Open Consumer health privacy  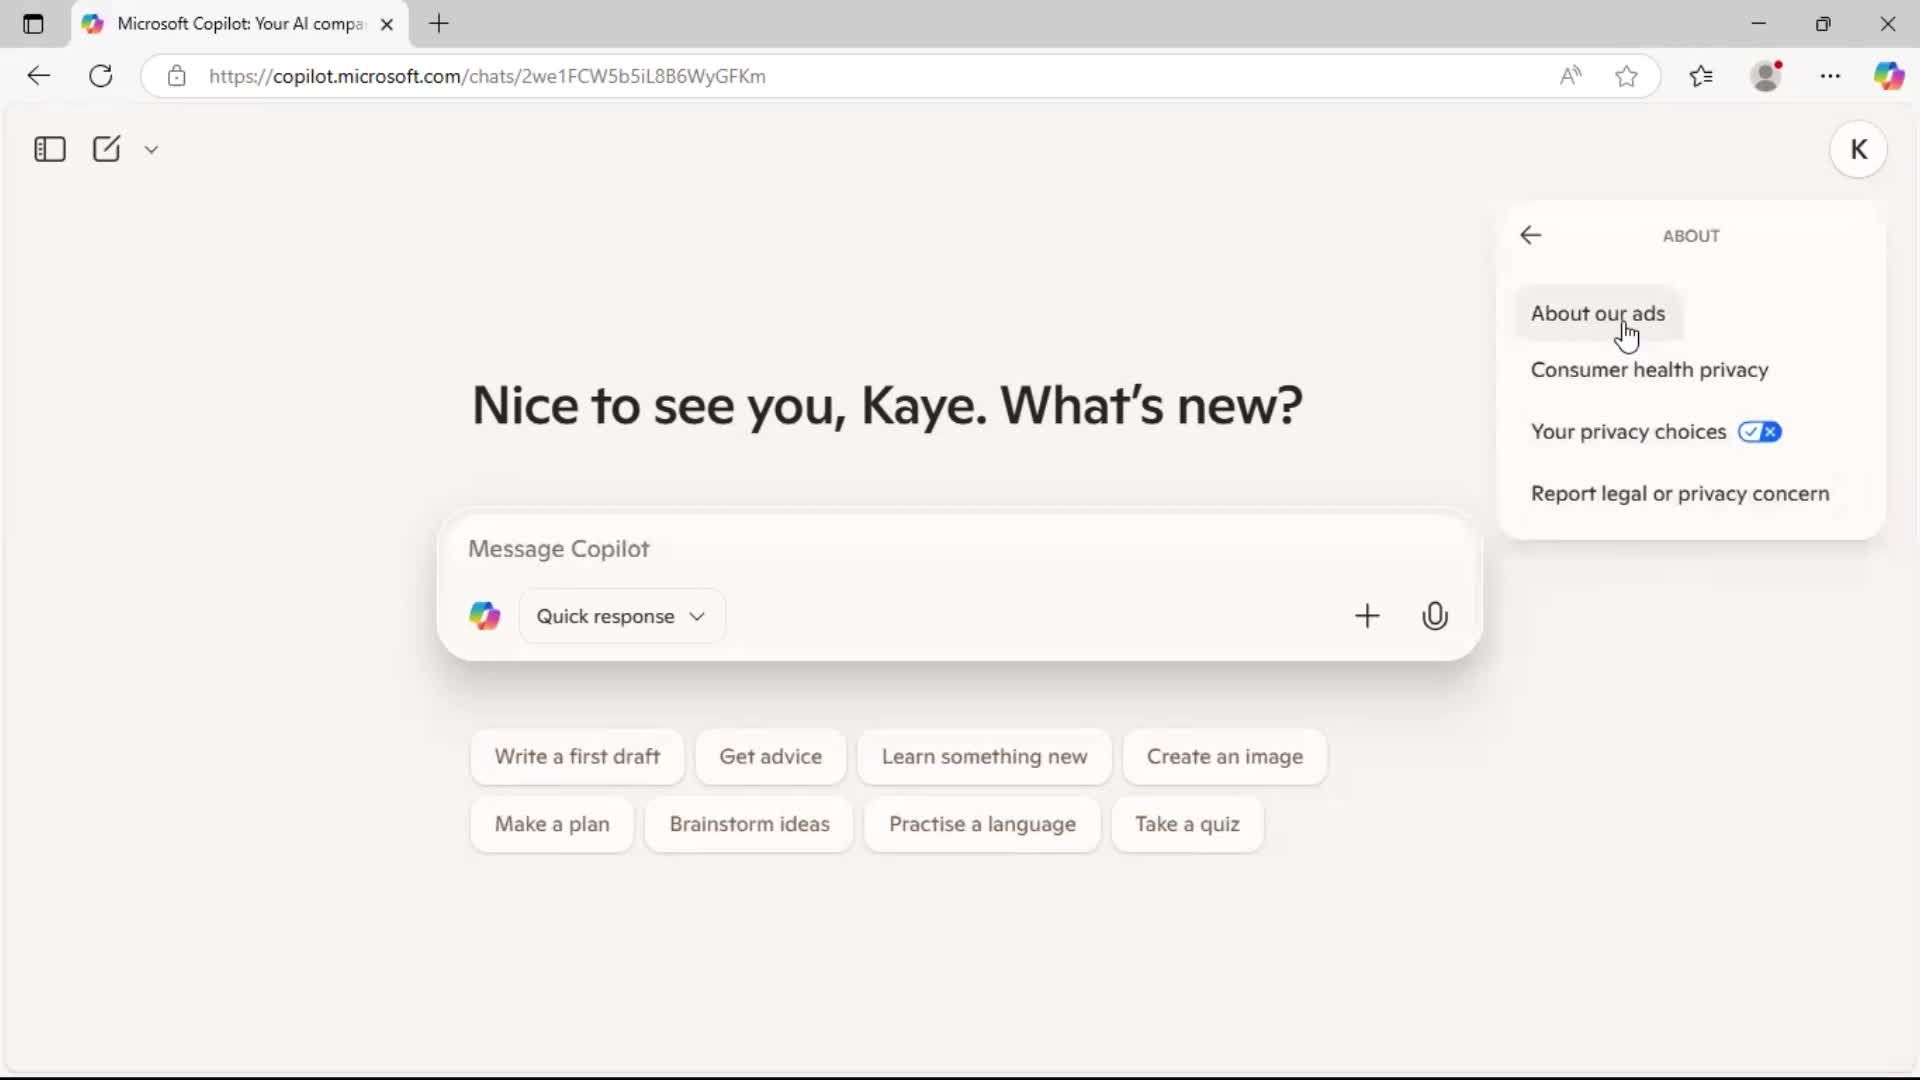point(1649,370)
